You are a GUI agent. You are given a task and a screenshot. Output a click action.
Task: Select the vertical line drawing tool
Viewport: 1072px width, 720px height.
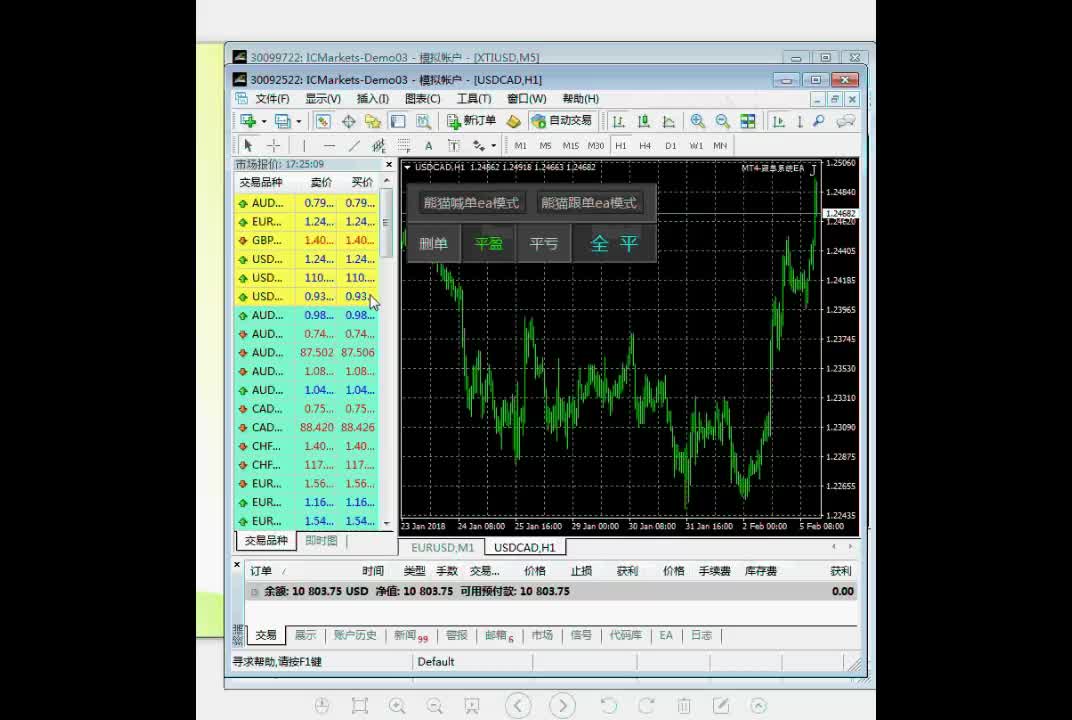pyautogui.click(x=304, y=146)
